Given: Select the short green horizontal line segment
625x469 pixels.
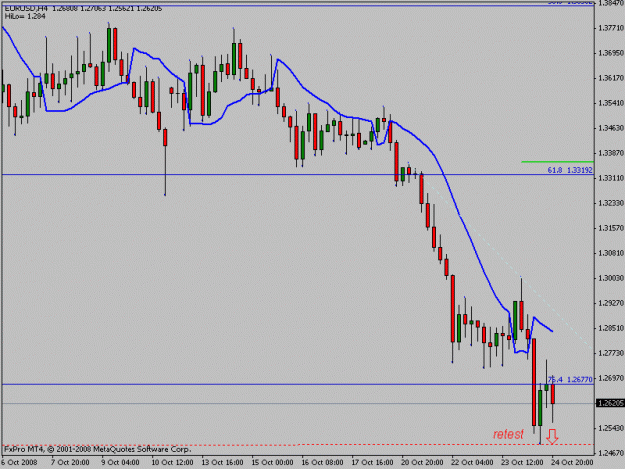Looking at the screenshot, I should [558, 162].
